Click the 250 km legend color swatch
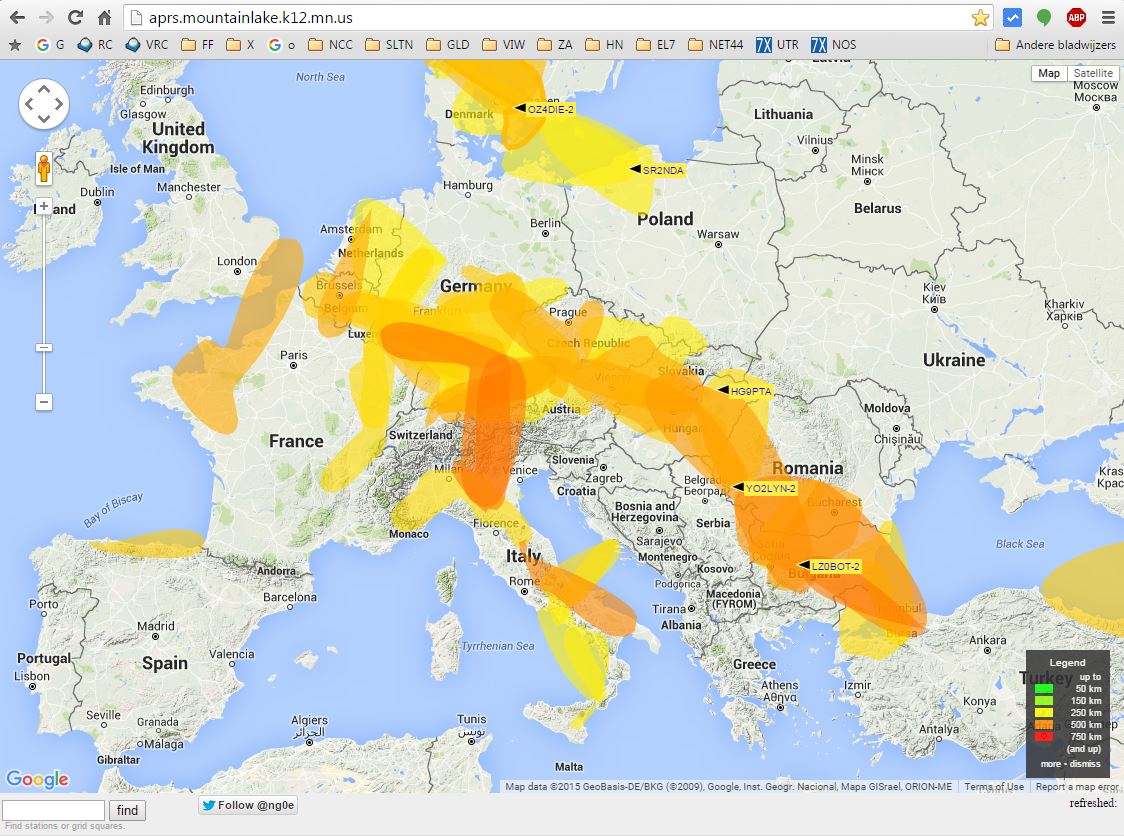Image resolution: width=1124 pixels, height=836 pixels. [x=1044, y=713]
